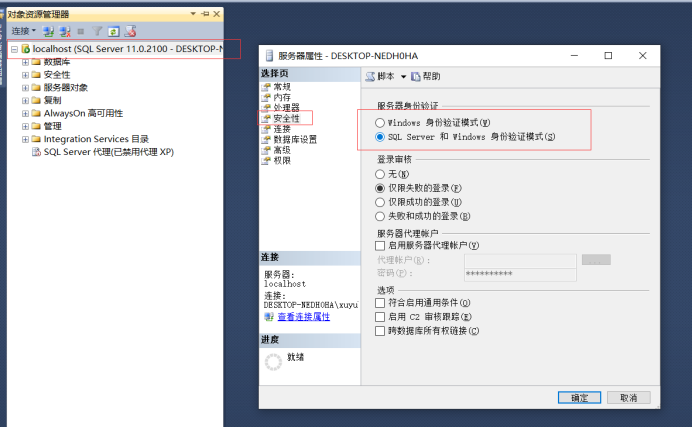Image resolution: width=692 pixels, height=428 pixels.
Task: Click the Refresh icon in Object Explorer
Action: pos(113,31)
